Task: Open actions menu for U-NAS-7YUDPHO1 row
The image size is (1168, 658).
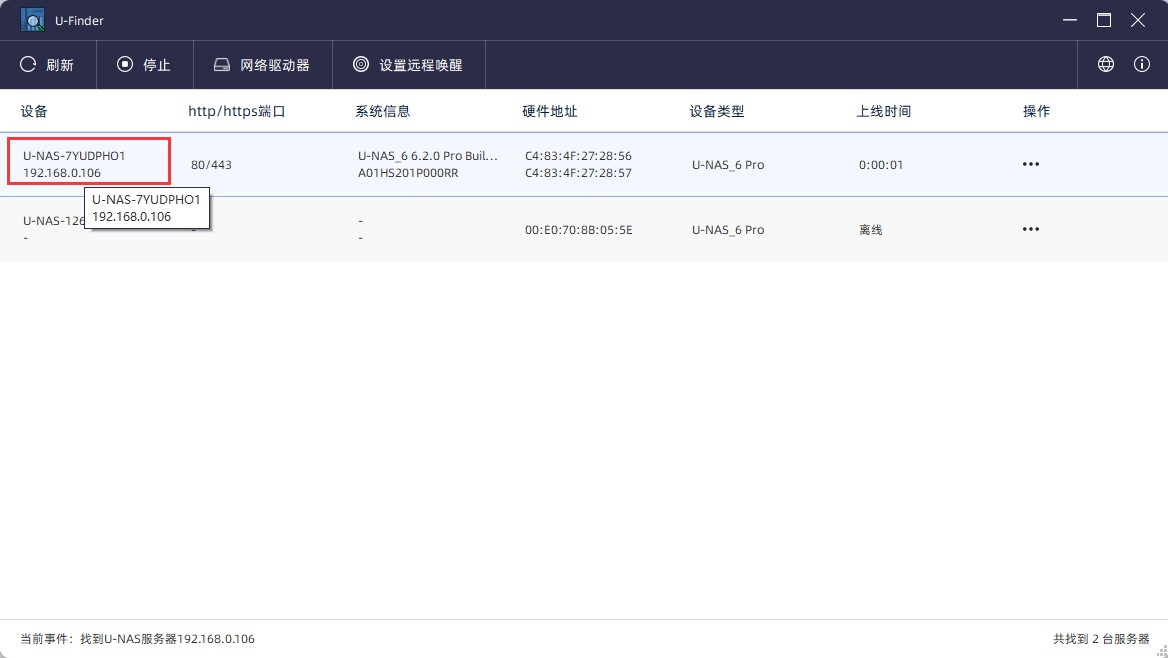Action: 1031,164
